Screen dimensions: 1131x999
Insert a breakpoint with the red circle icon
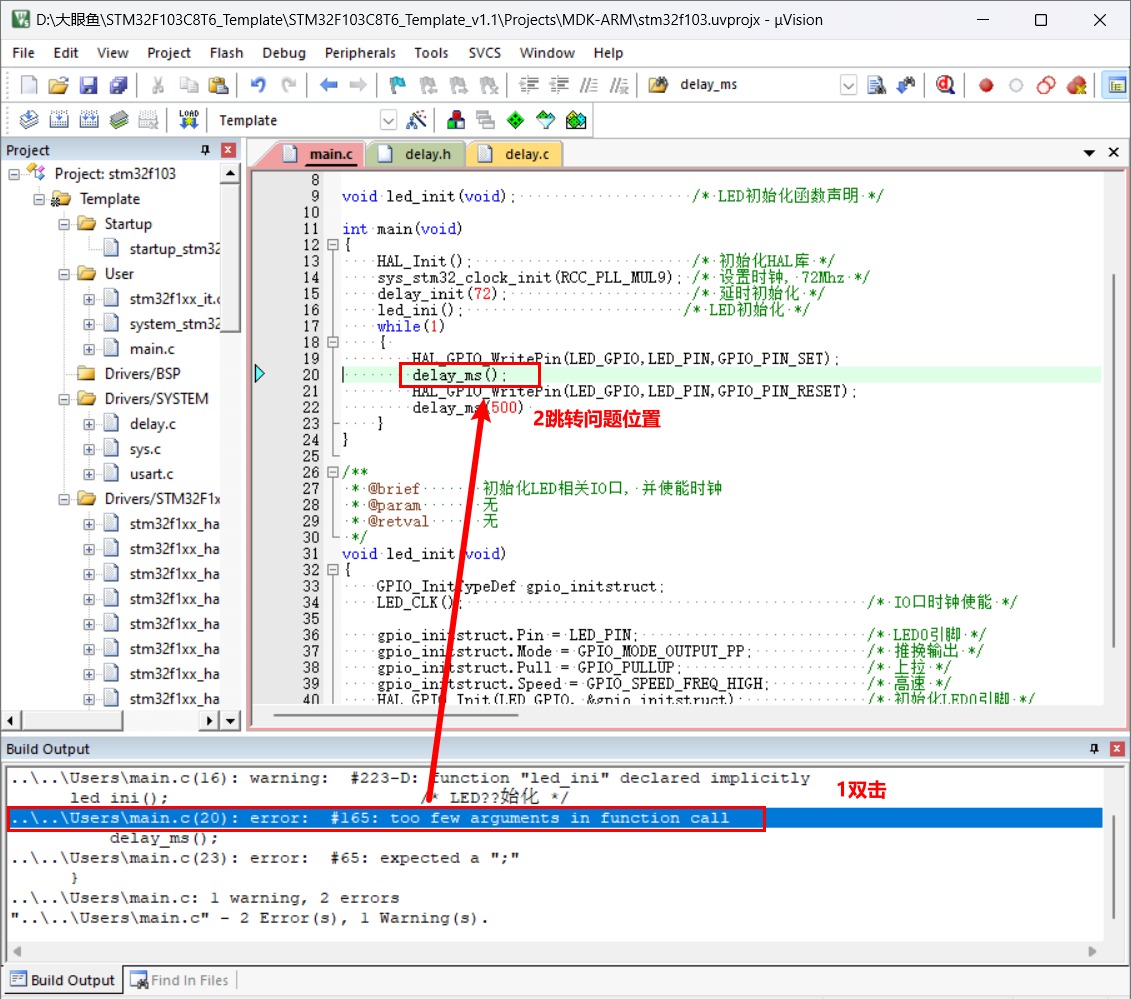tap(986, 86)
